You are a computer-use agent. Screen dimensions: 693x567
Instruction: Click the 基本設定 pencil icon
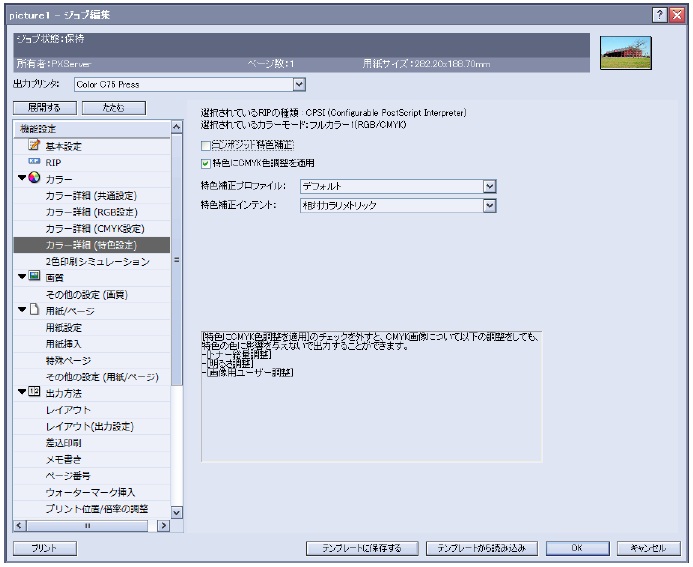(33, 146)
